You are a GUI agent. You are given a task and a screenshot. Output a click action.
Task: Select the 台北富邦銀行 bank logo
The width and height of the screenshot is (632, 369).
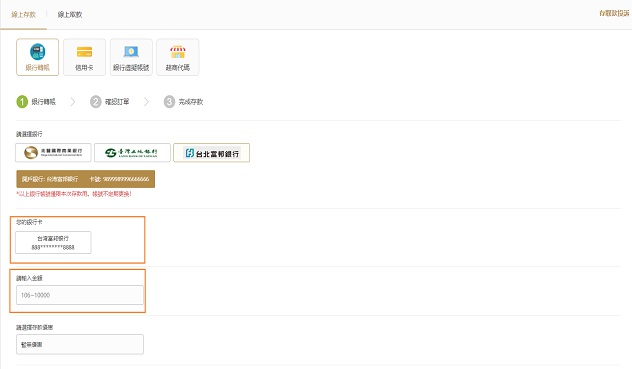coord(212,153)
